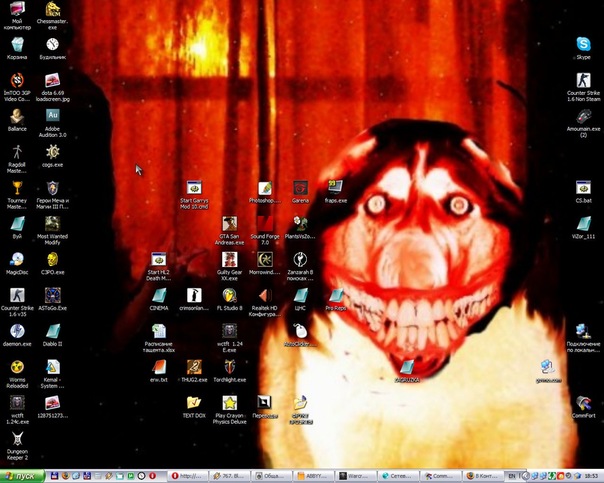Screen dimensions: 604x483
Task: Open the TEXT DOX folder
Action: coord(194,407)
